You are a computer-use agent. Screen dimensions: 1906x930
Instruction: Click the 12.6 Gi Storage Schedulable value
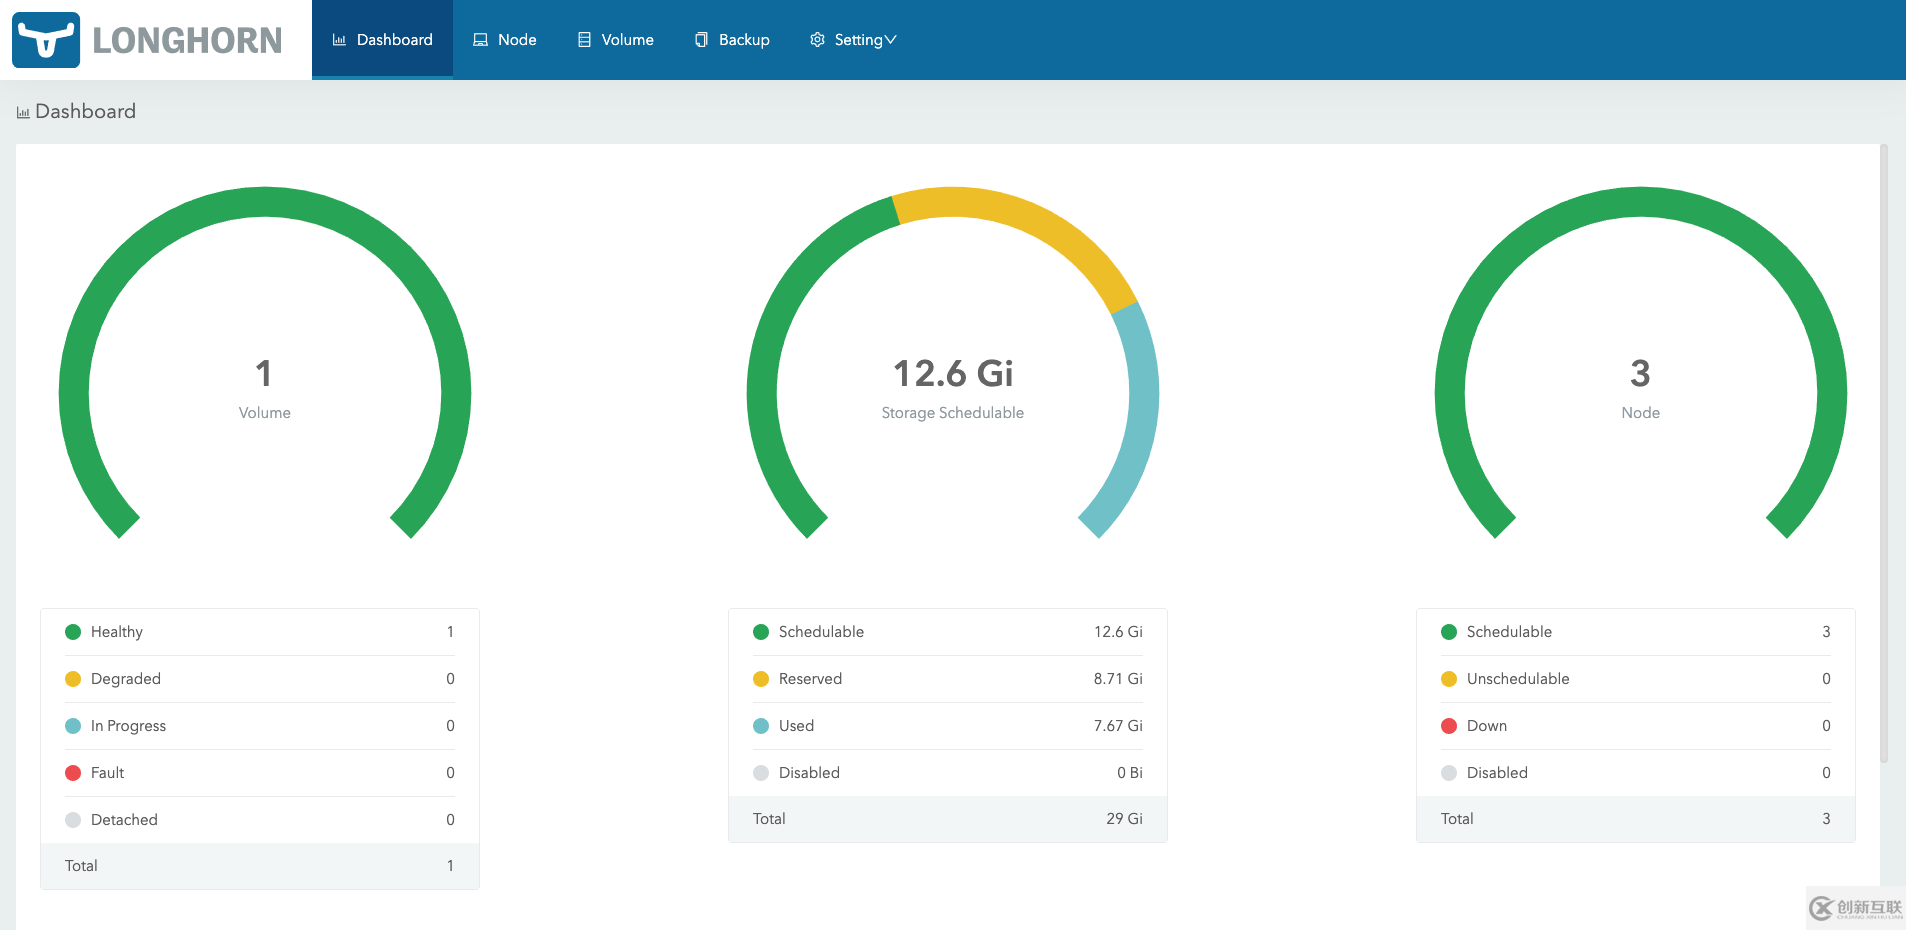[x=952, y=374]
